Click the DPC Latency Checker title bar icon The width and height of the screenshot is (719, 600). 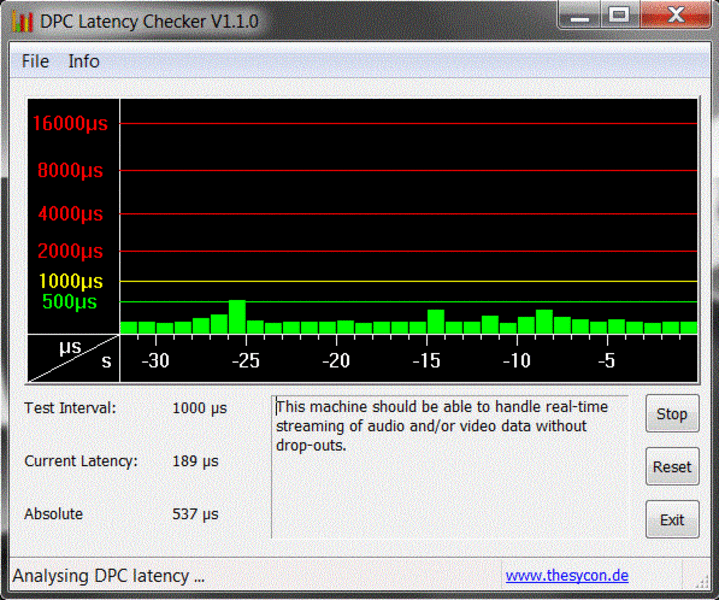[x=23, y=22]
